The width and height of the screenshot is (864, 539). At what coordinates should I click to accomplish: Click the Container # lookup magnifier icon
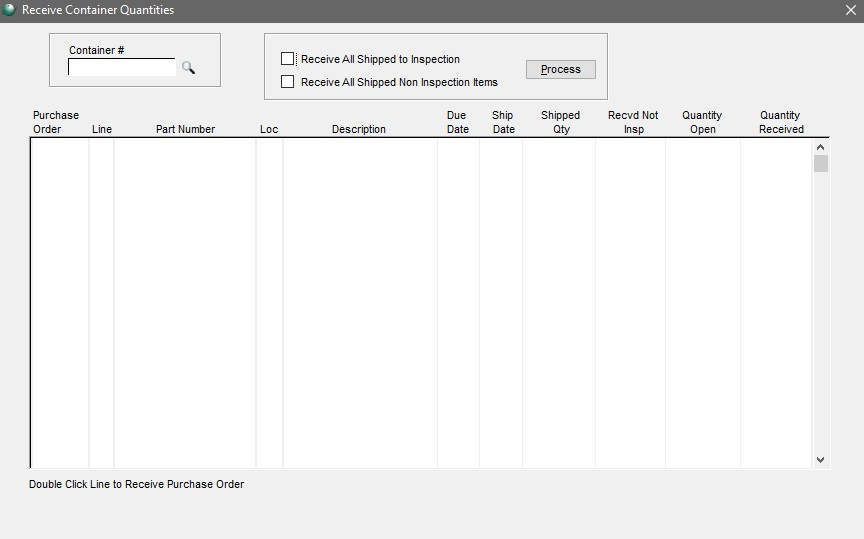[x=188, y=68]
